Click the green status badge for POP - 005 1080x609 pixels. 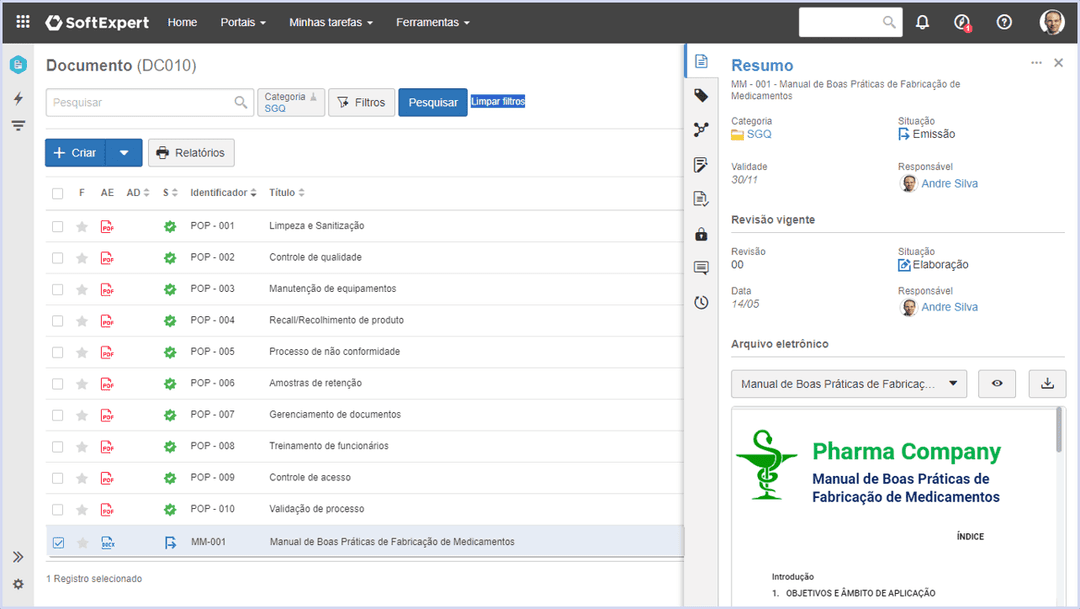(170, 352)
